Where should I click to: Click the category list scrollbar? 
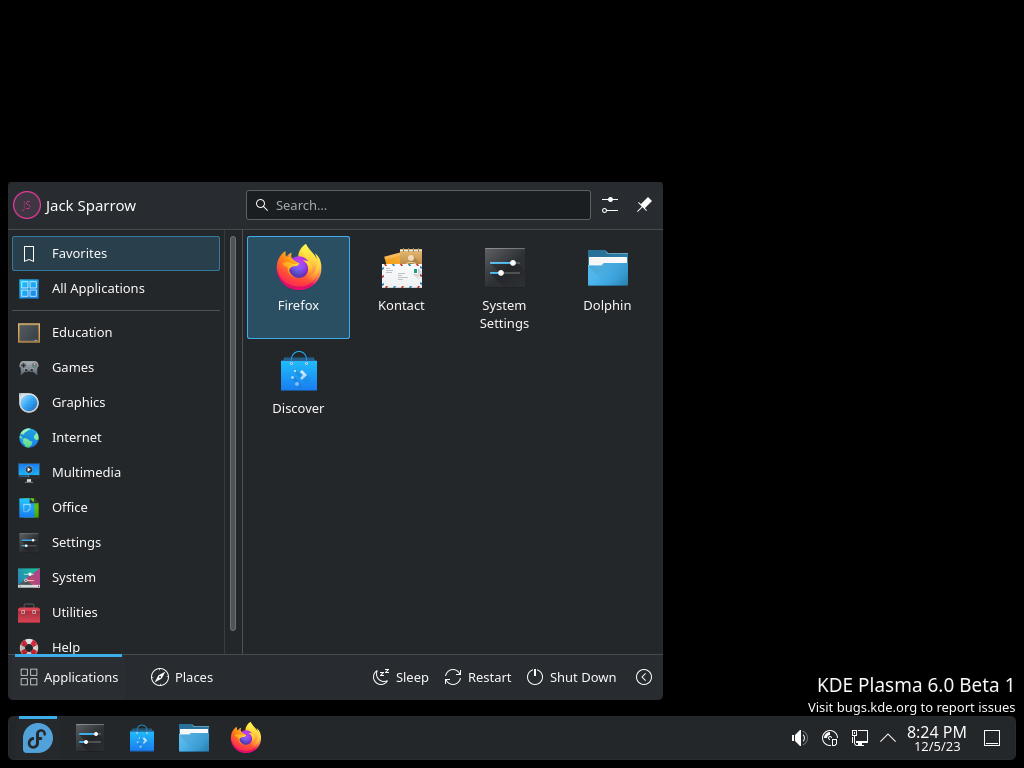[x=233, y=434]
